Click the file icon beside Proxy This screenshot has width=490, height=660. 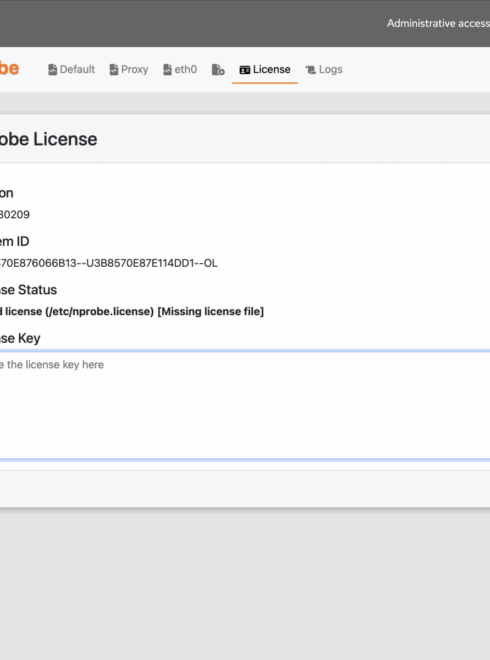[114, 69]
